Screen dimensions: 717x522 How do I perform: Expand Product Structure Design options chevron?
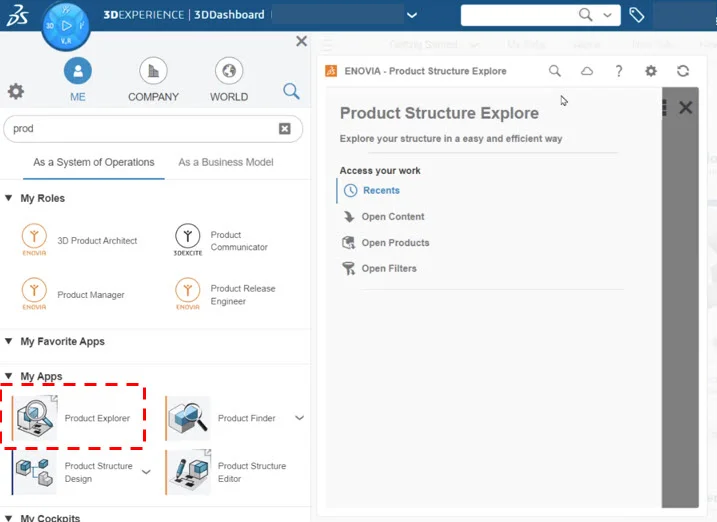pyautogui.click(x=146, y=472)
